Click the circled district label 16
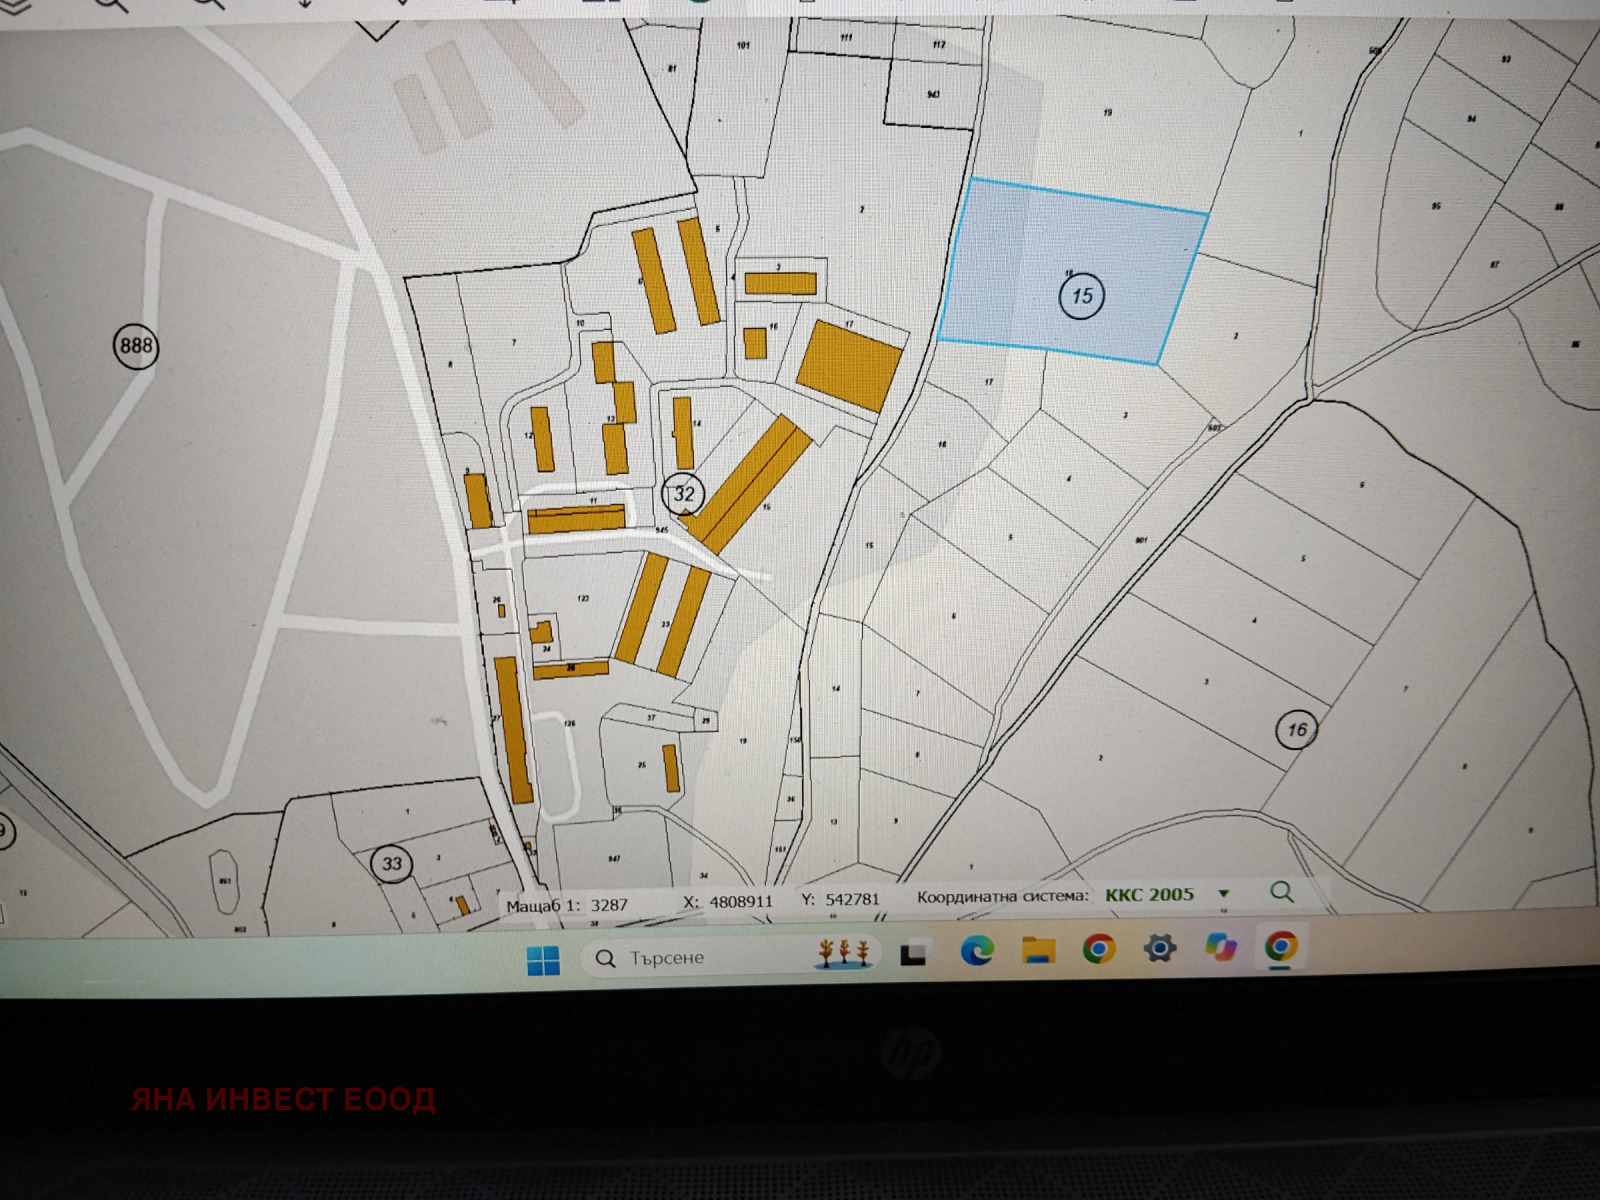1600x1200 pixels. pyautogui.click(x=1297, y=730)
